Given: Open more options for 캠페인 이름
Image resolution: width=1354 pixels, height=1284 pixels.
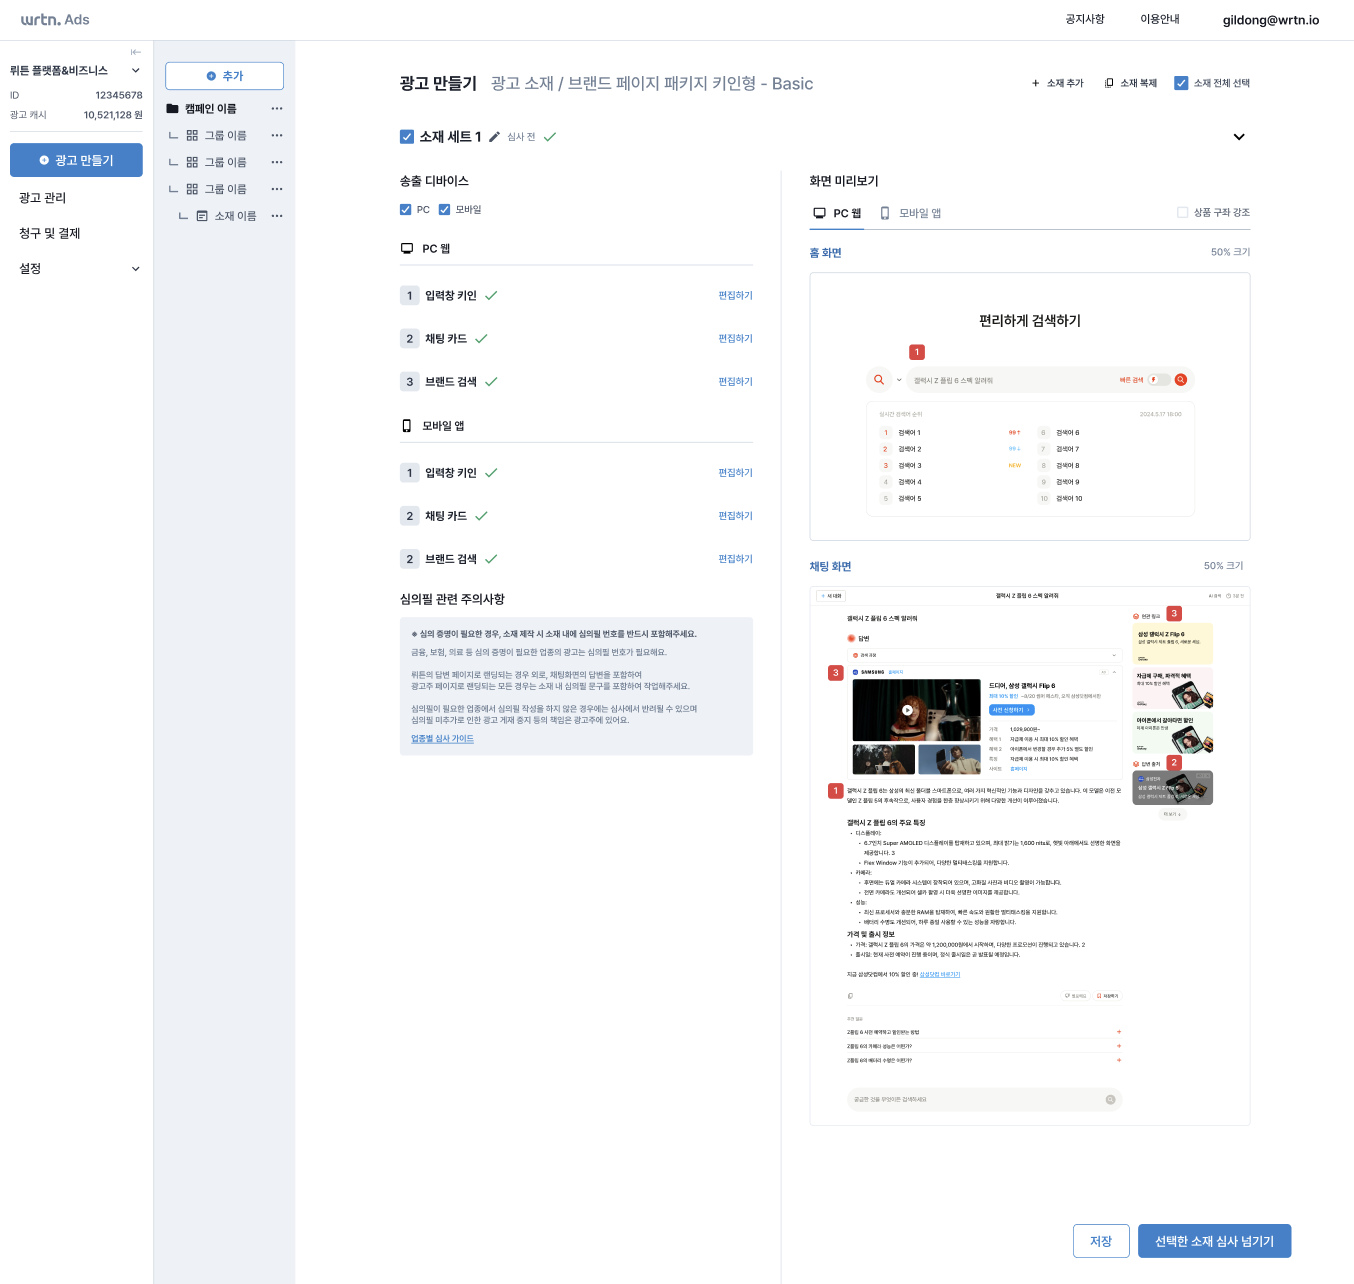Looking at the screenshot, I should coord(277,109).
